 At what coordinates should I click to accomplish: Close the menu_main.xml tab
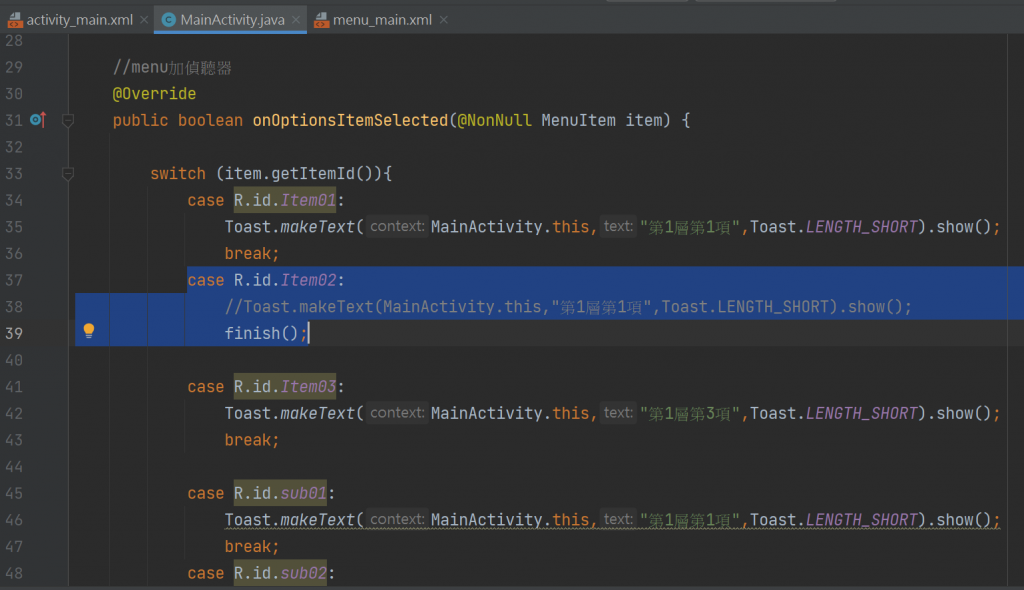tap(444, 20)
